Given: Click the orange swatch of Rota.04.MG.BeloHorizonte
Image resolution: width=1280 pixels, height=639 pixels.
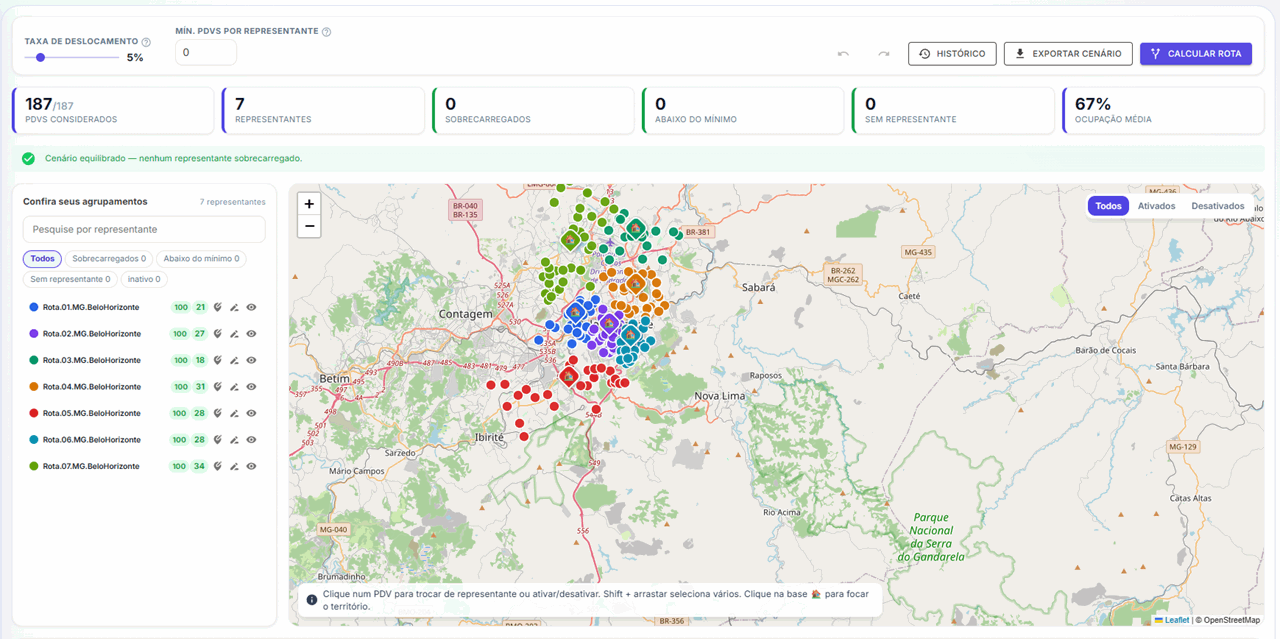Looking at the screenshot, I should 34,387.
